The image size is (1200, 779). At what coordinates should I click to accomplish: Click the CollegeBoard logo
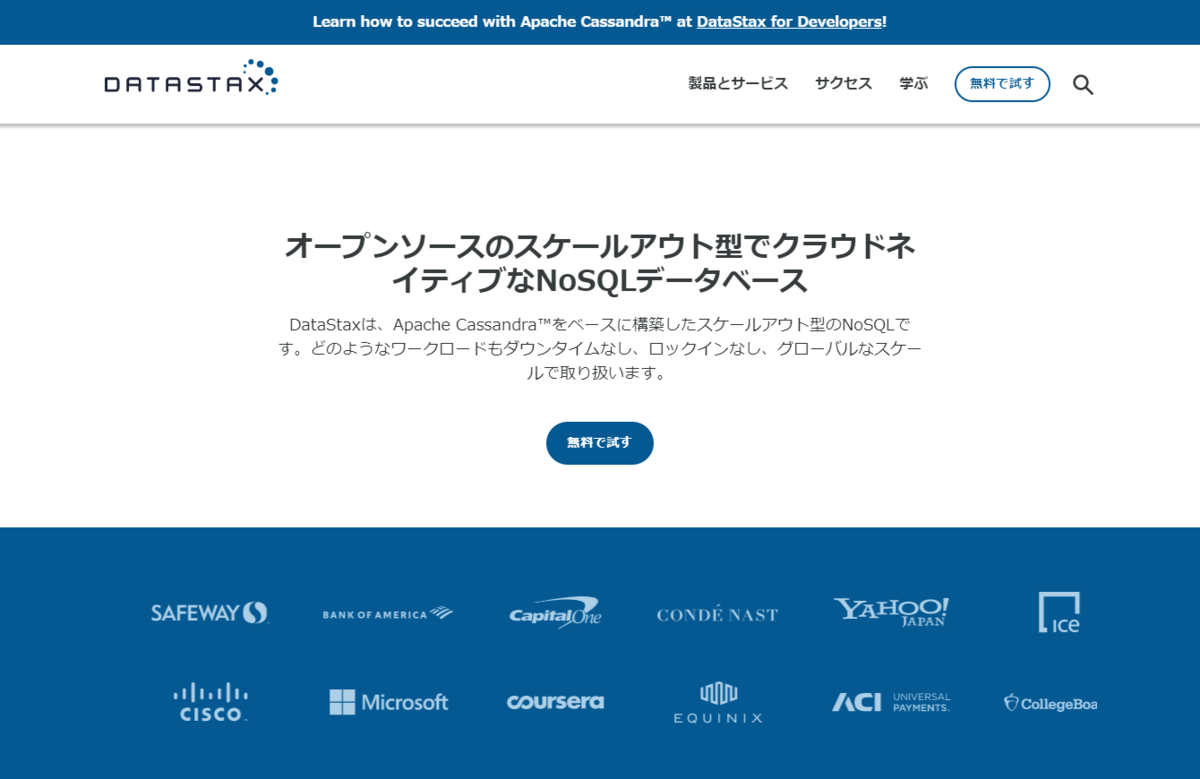coord(1050,703)
